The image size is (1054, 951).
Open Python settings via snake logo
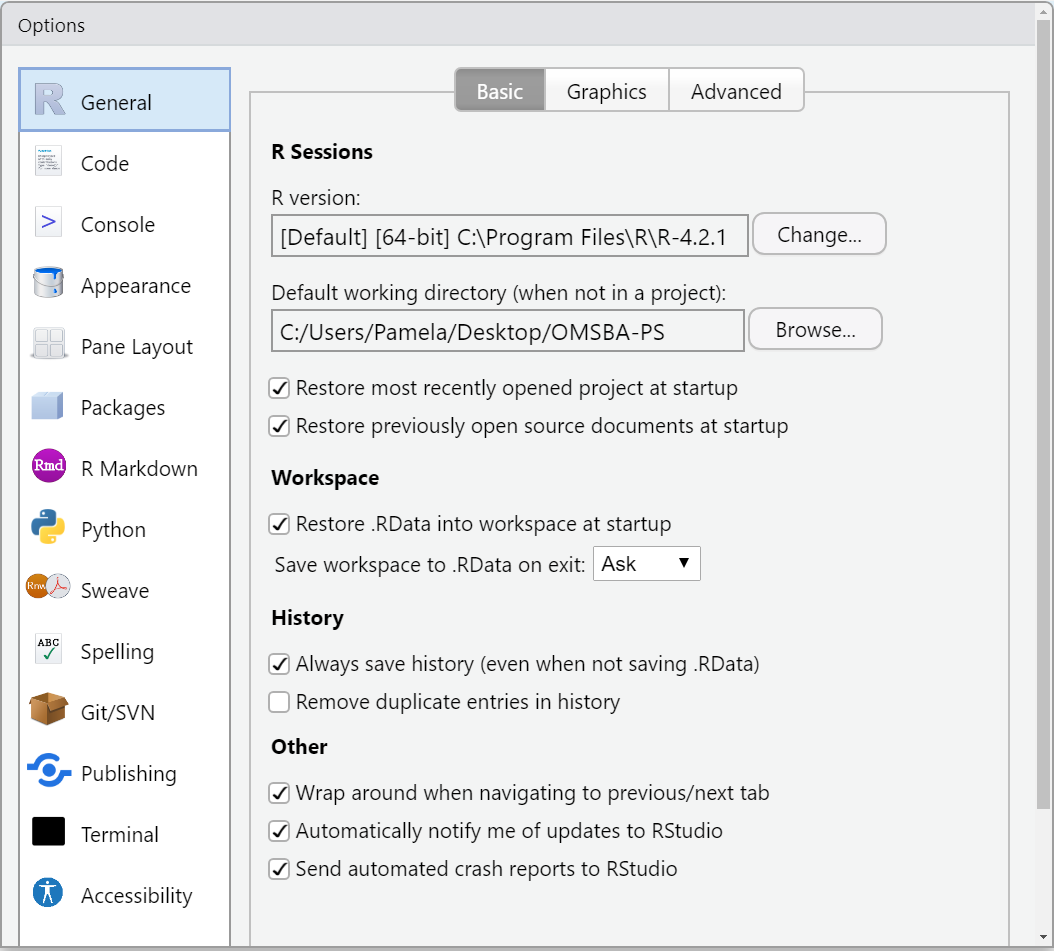click(48, 526)
